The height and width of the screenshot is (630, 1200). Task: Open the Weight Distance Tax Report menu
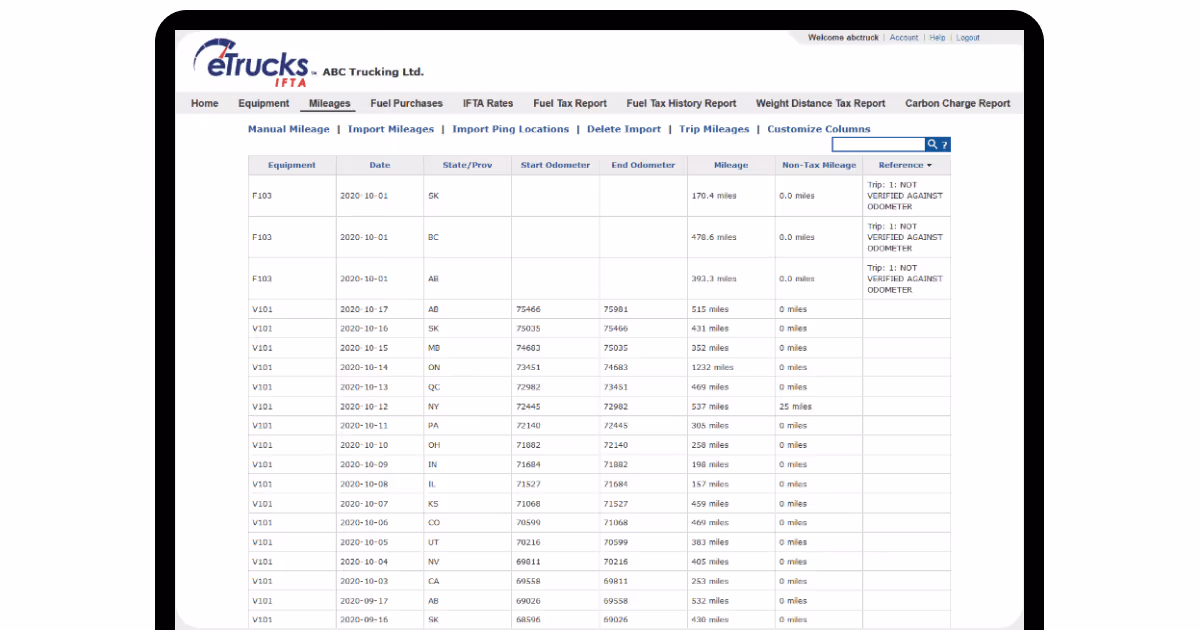pyautogui.click(x=820, y=103)
